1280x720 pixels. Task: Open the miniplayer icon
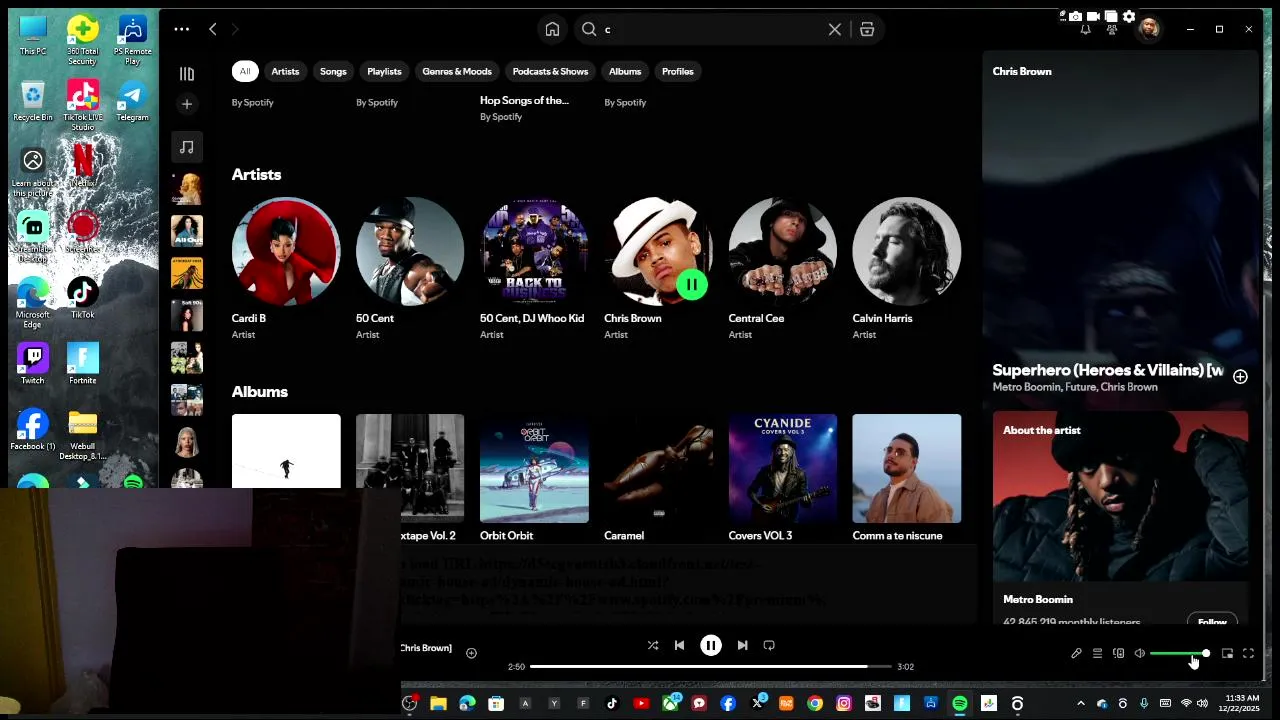[x=1227, y=654]
